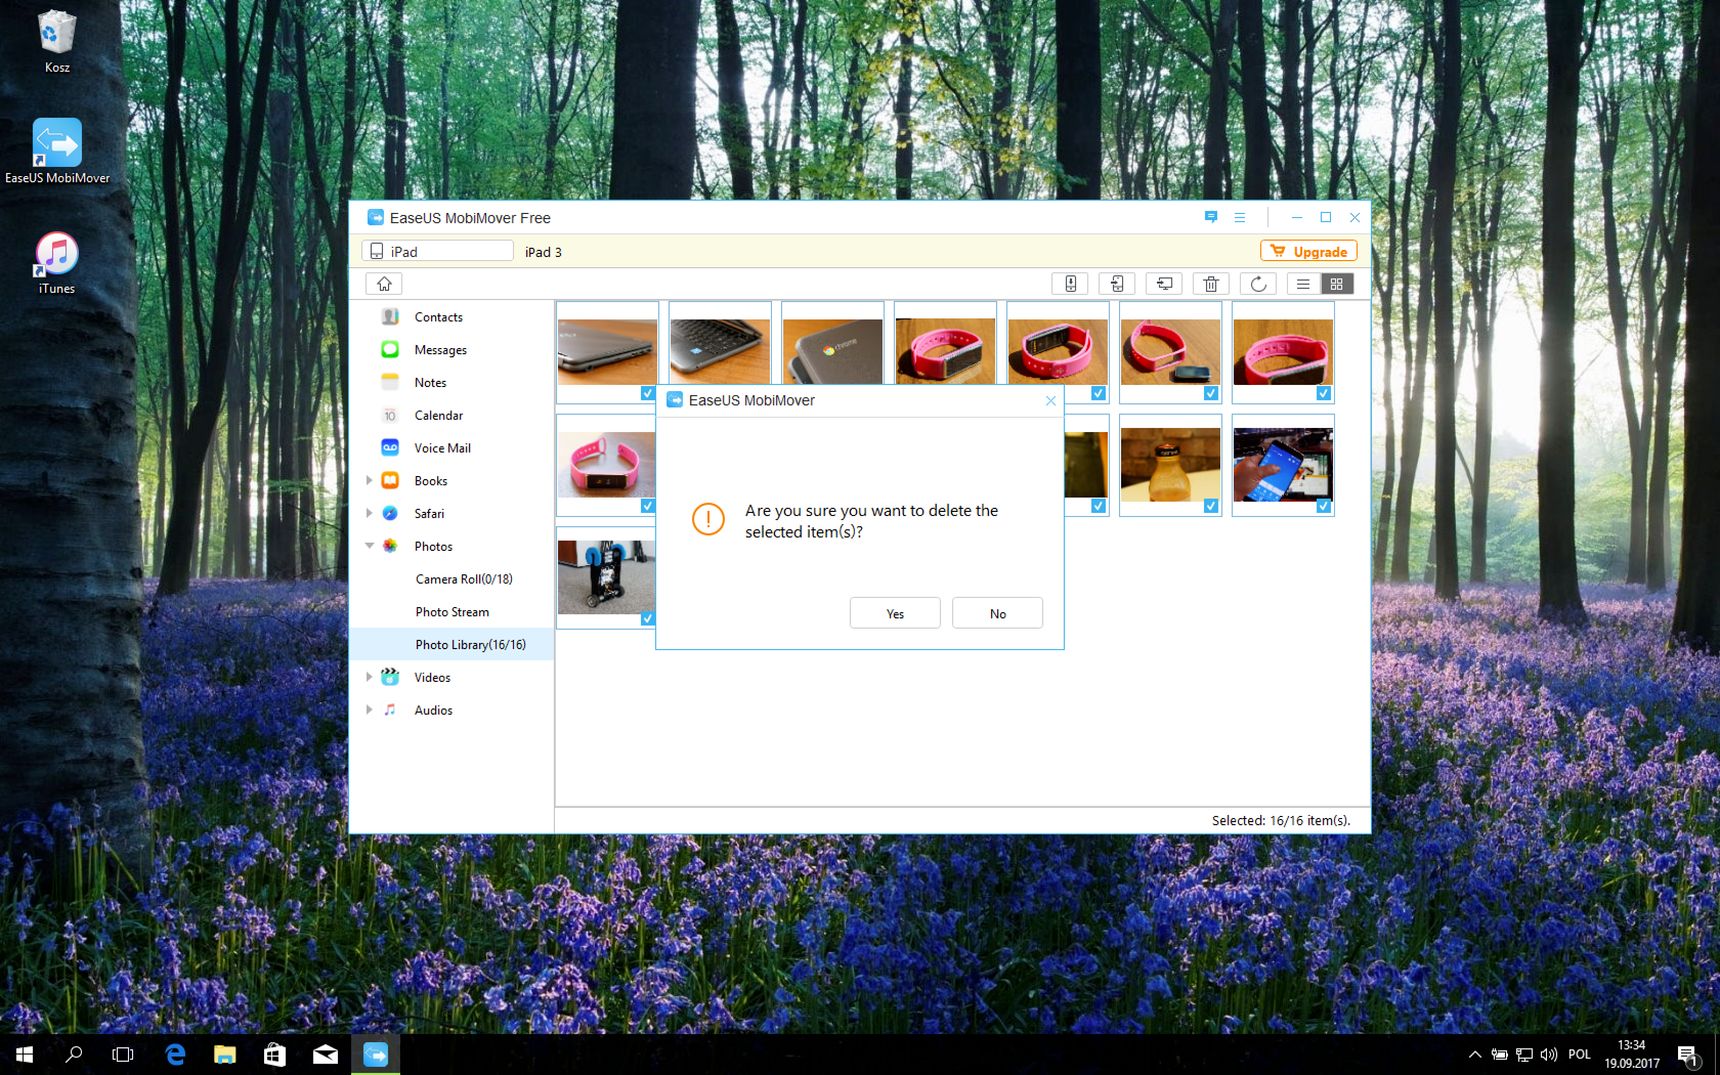Open the clock showing 13:34
The image size is (1720, 1075).
tap(1632, 1054)
